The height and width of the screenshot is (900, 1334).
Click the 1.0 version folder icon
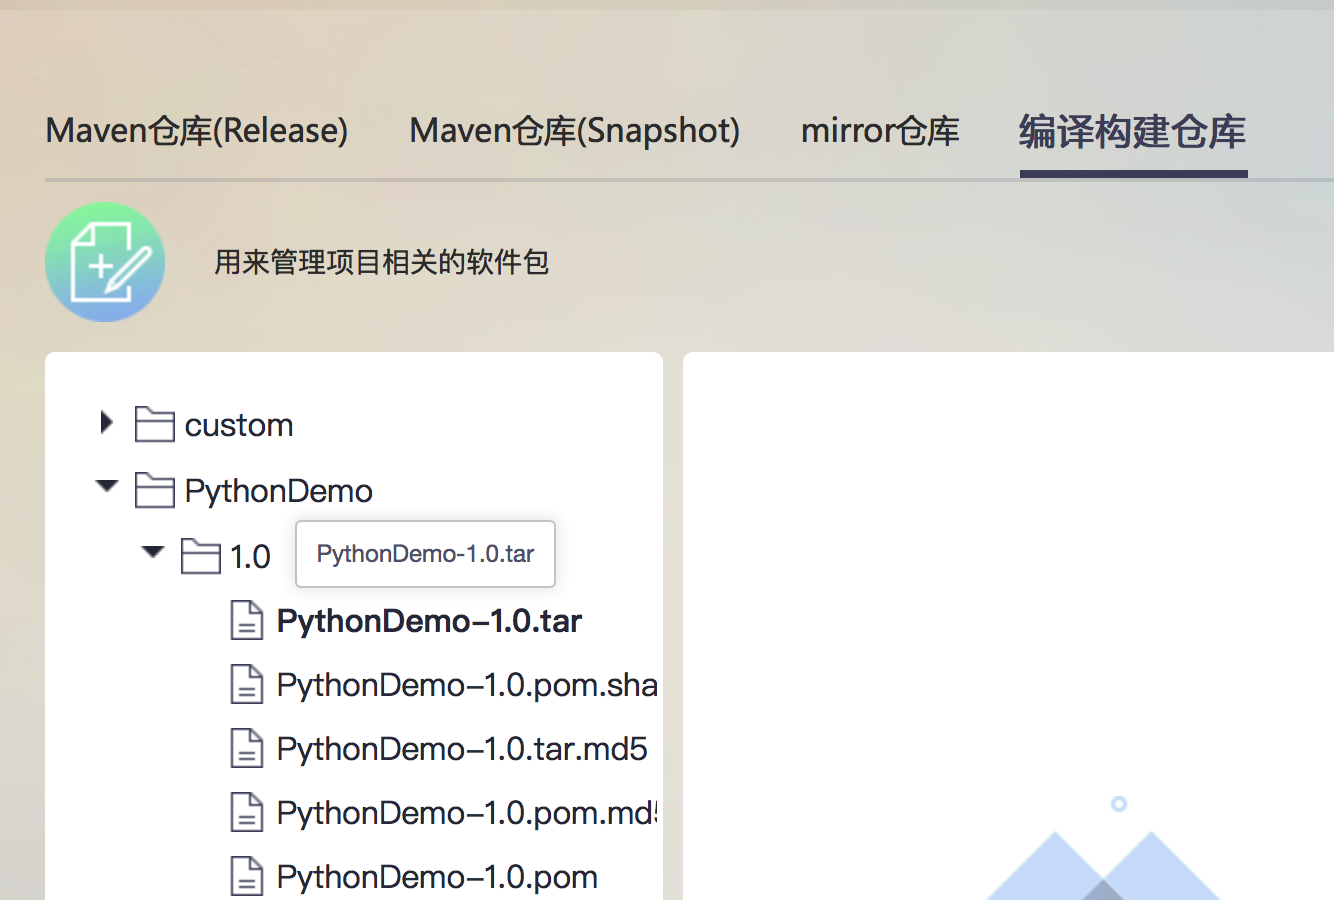[x=200, y=556]
